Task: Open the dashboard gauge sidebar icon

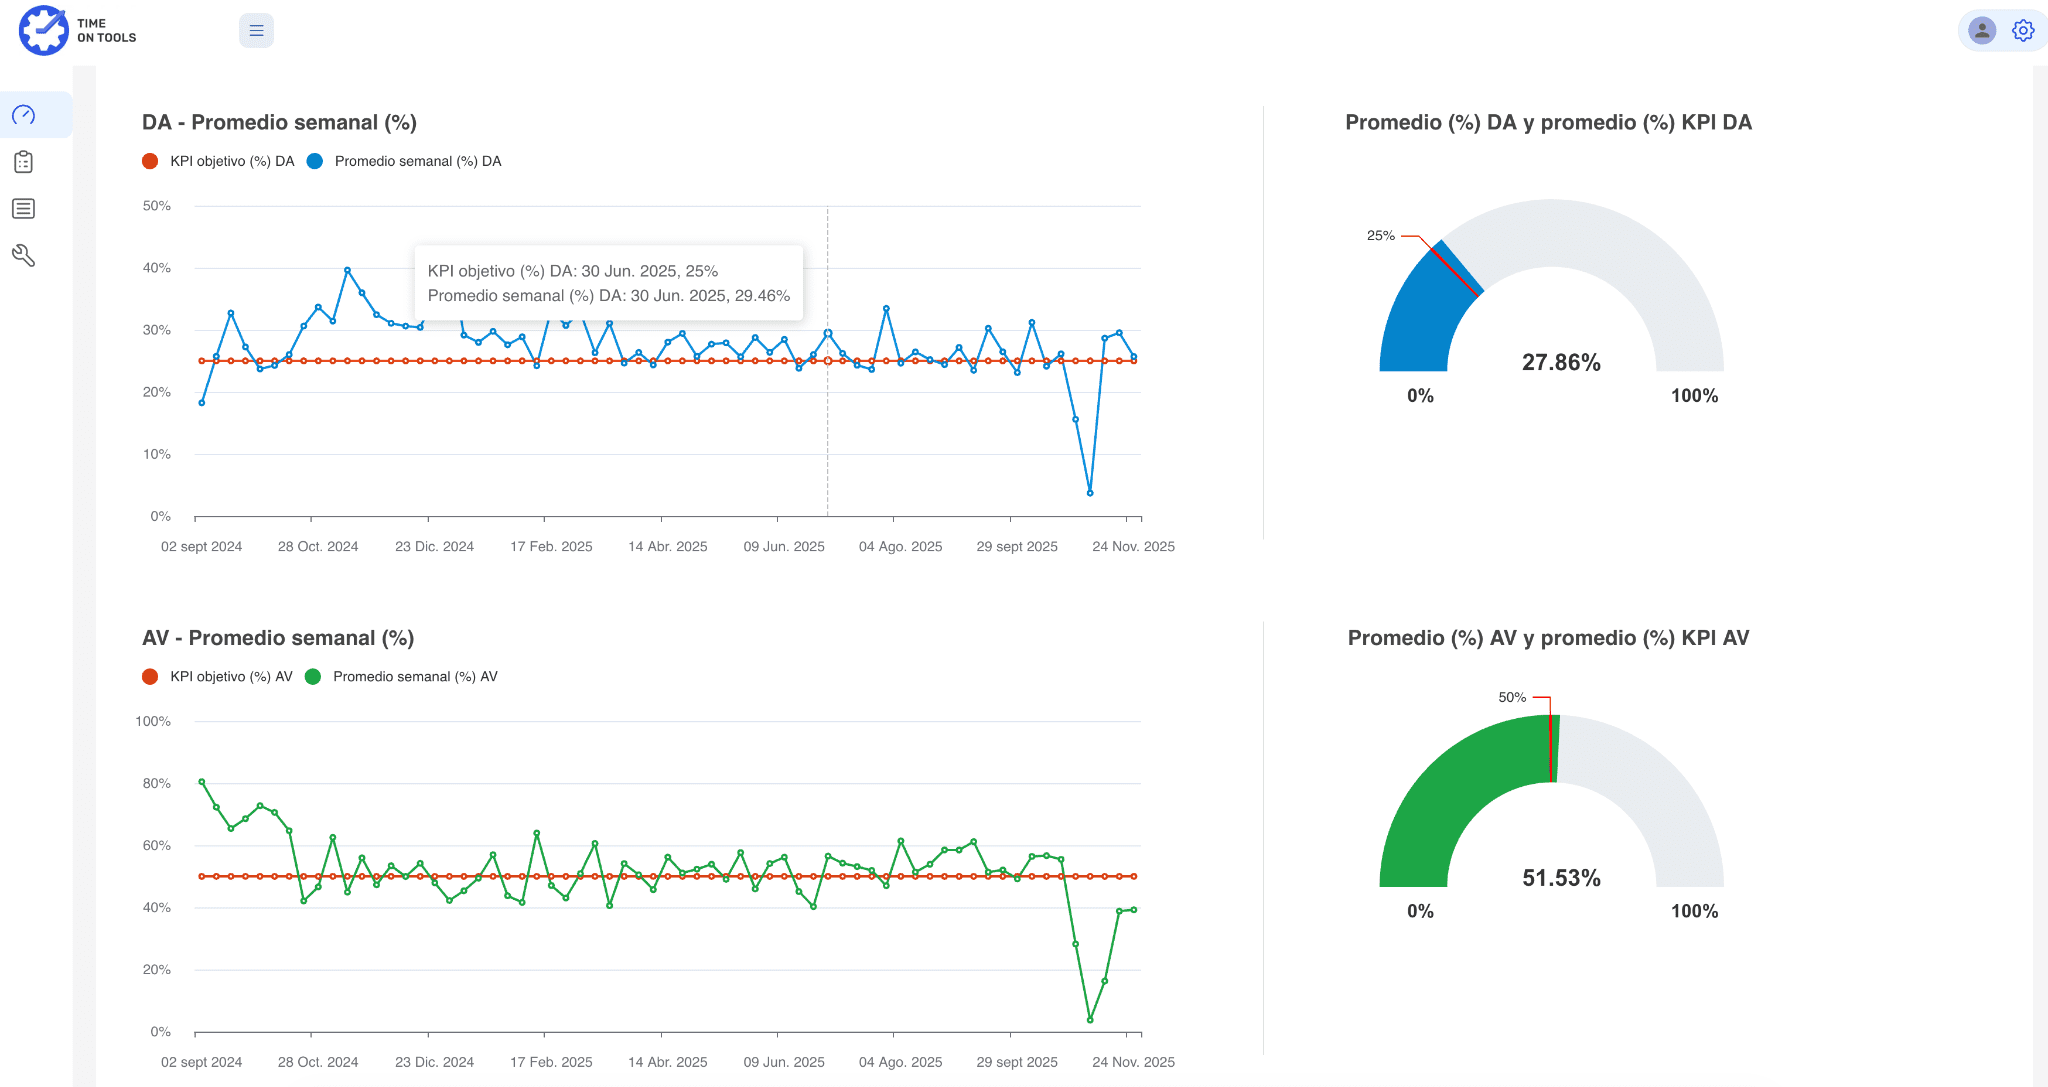Action: pyautogui.click(x=24, y=115)
